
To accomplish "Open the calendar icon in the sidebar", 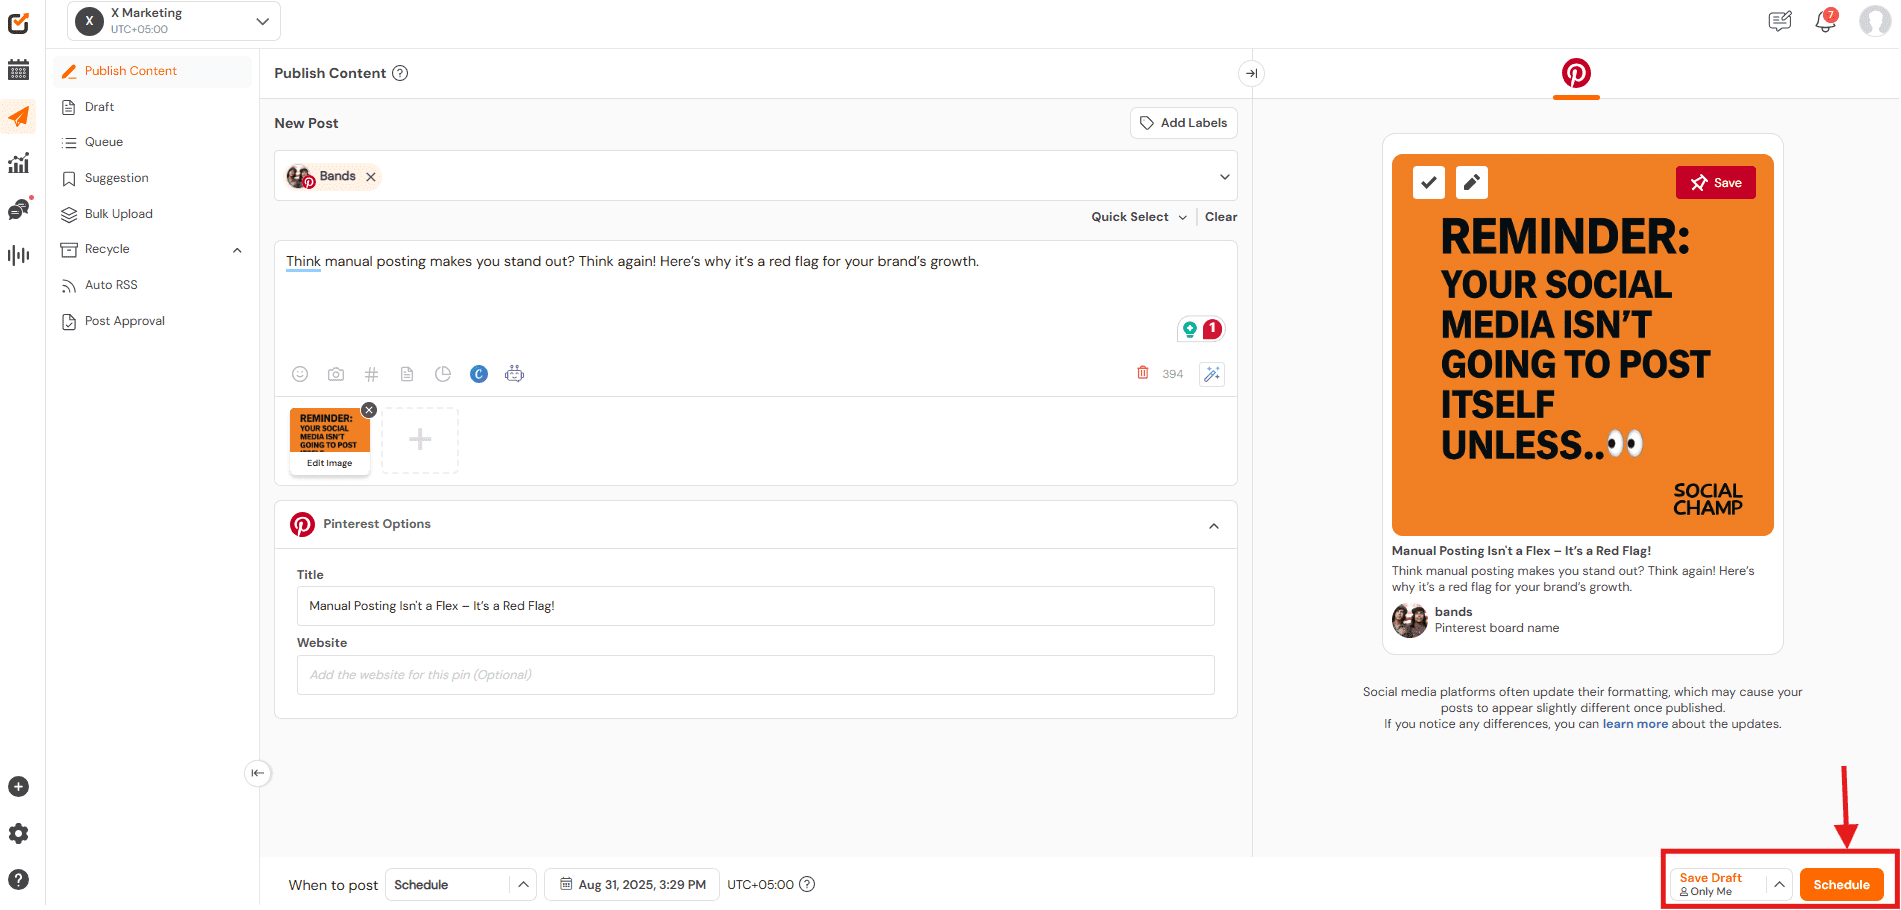I will 18,69.
